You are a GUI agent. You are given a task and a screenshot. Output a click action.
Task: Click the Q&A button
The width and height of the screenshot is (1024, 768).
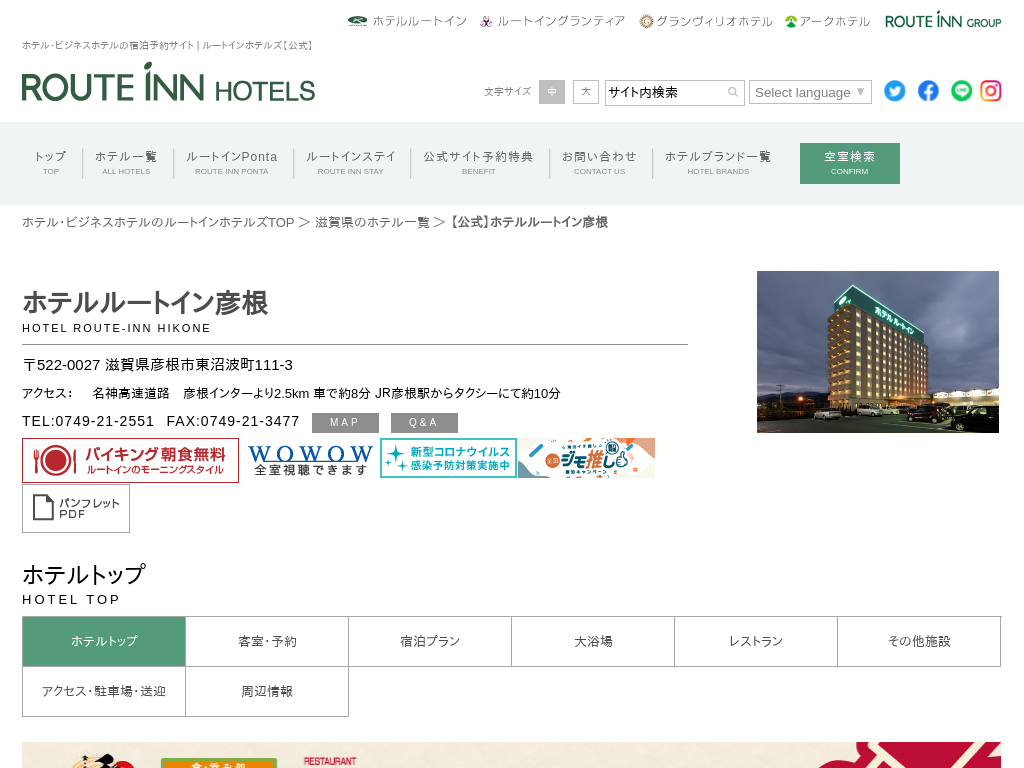pyautogui.click(x=424, y=423)
